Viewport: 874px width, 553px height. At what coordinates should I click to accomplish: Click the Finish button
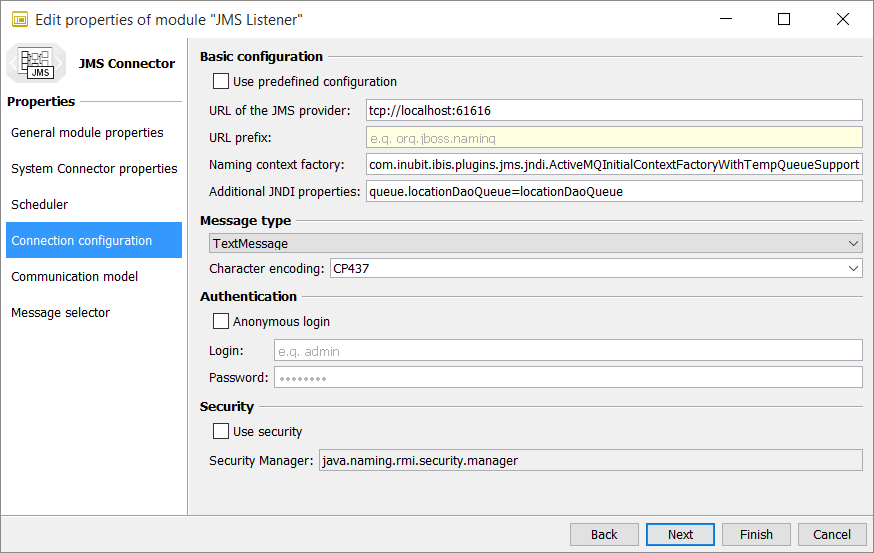pos(756,534)
